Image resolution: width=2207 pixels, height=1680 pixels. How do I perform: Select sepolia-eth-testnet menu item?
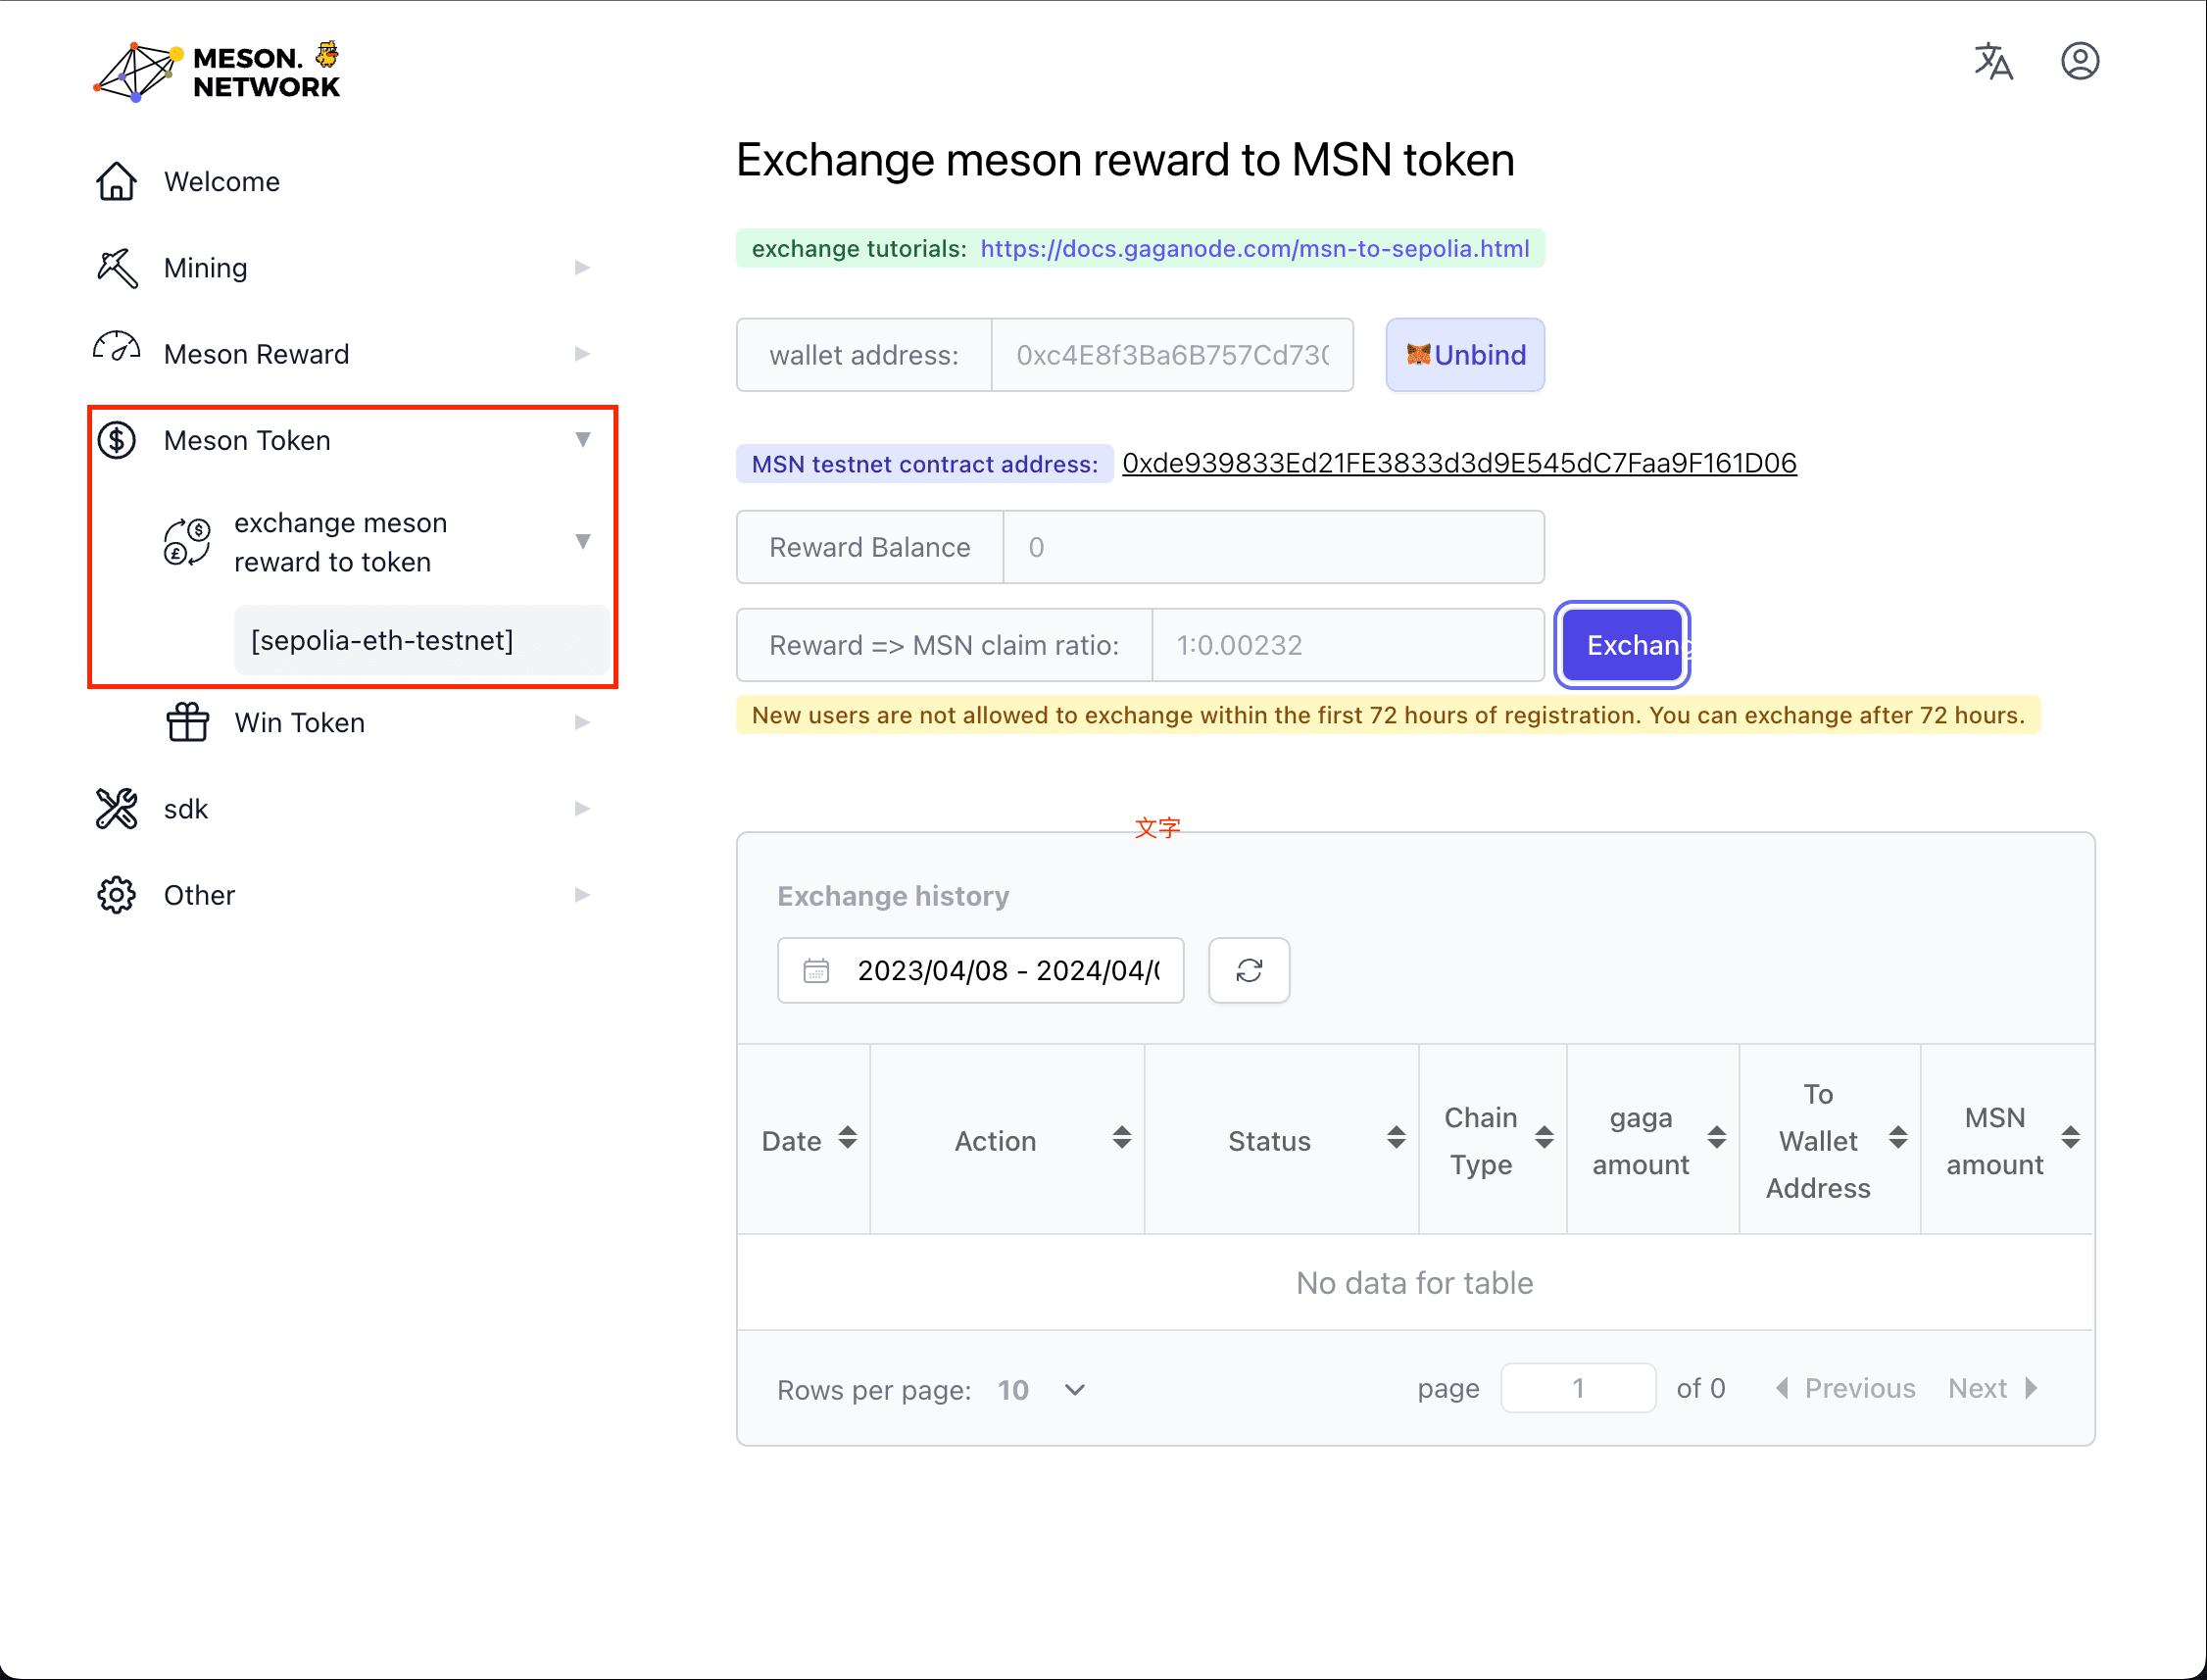pyautogui.click(x=382, y=640)
